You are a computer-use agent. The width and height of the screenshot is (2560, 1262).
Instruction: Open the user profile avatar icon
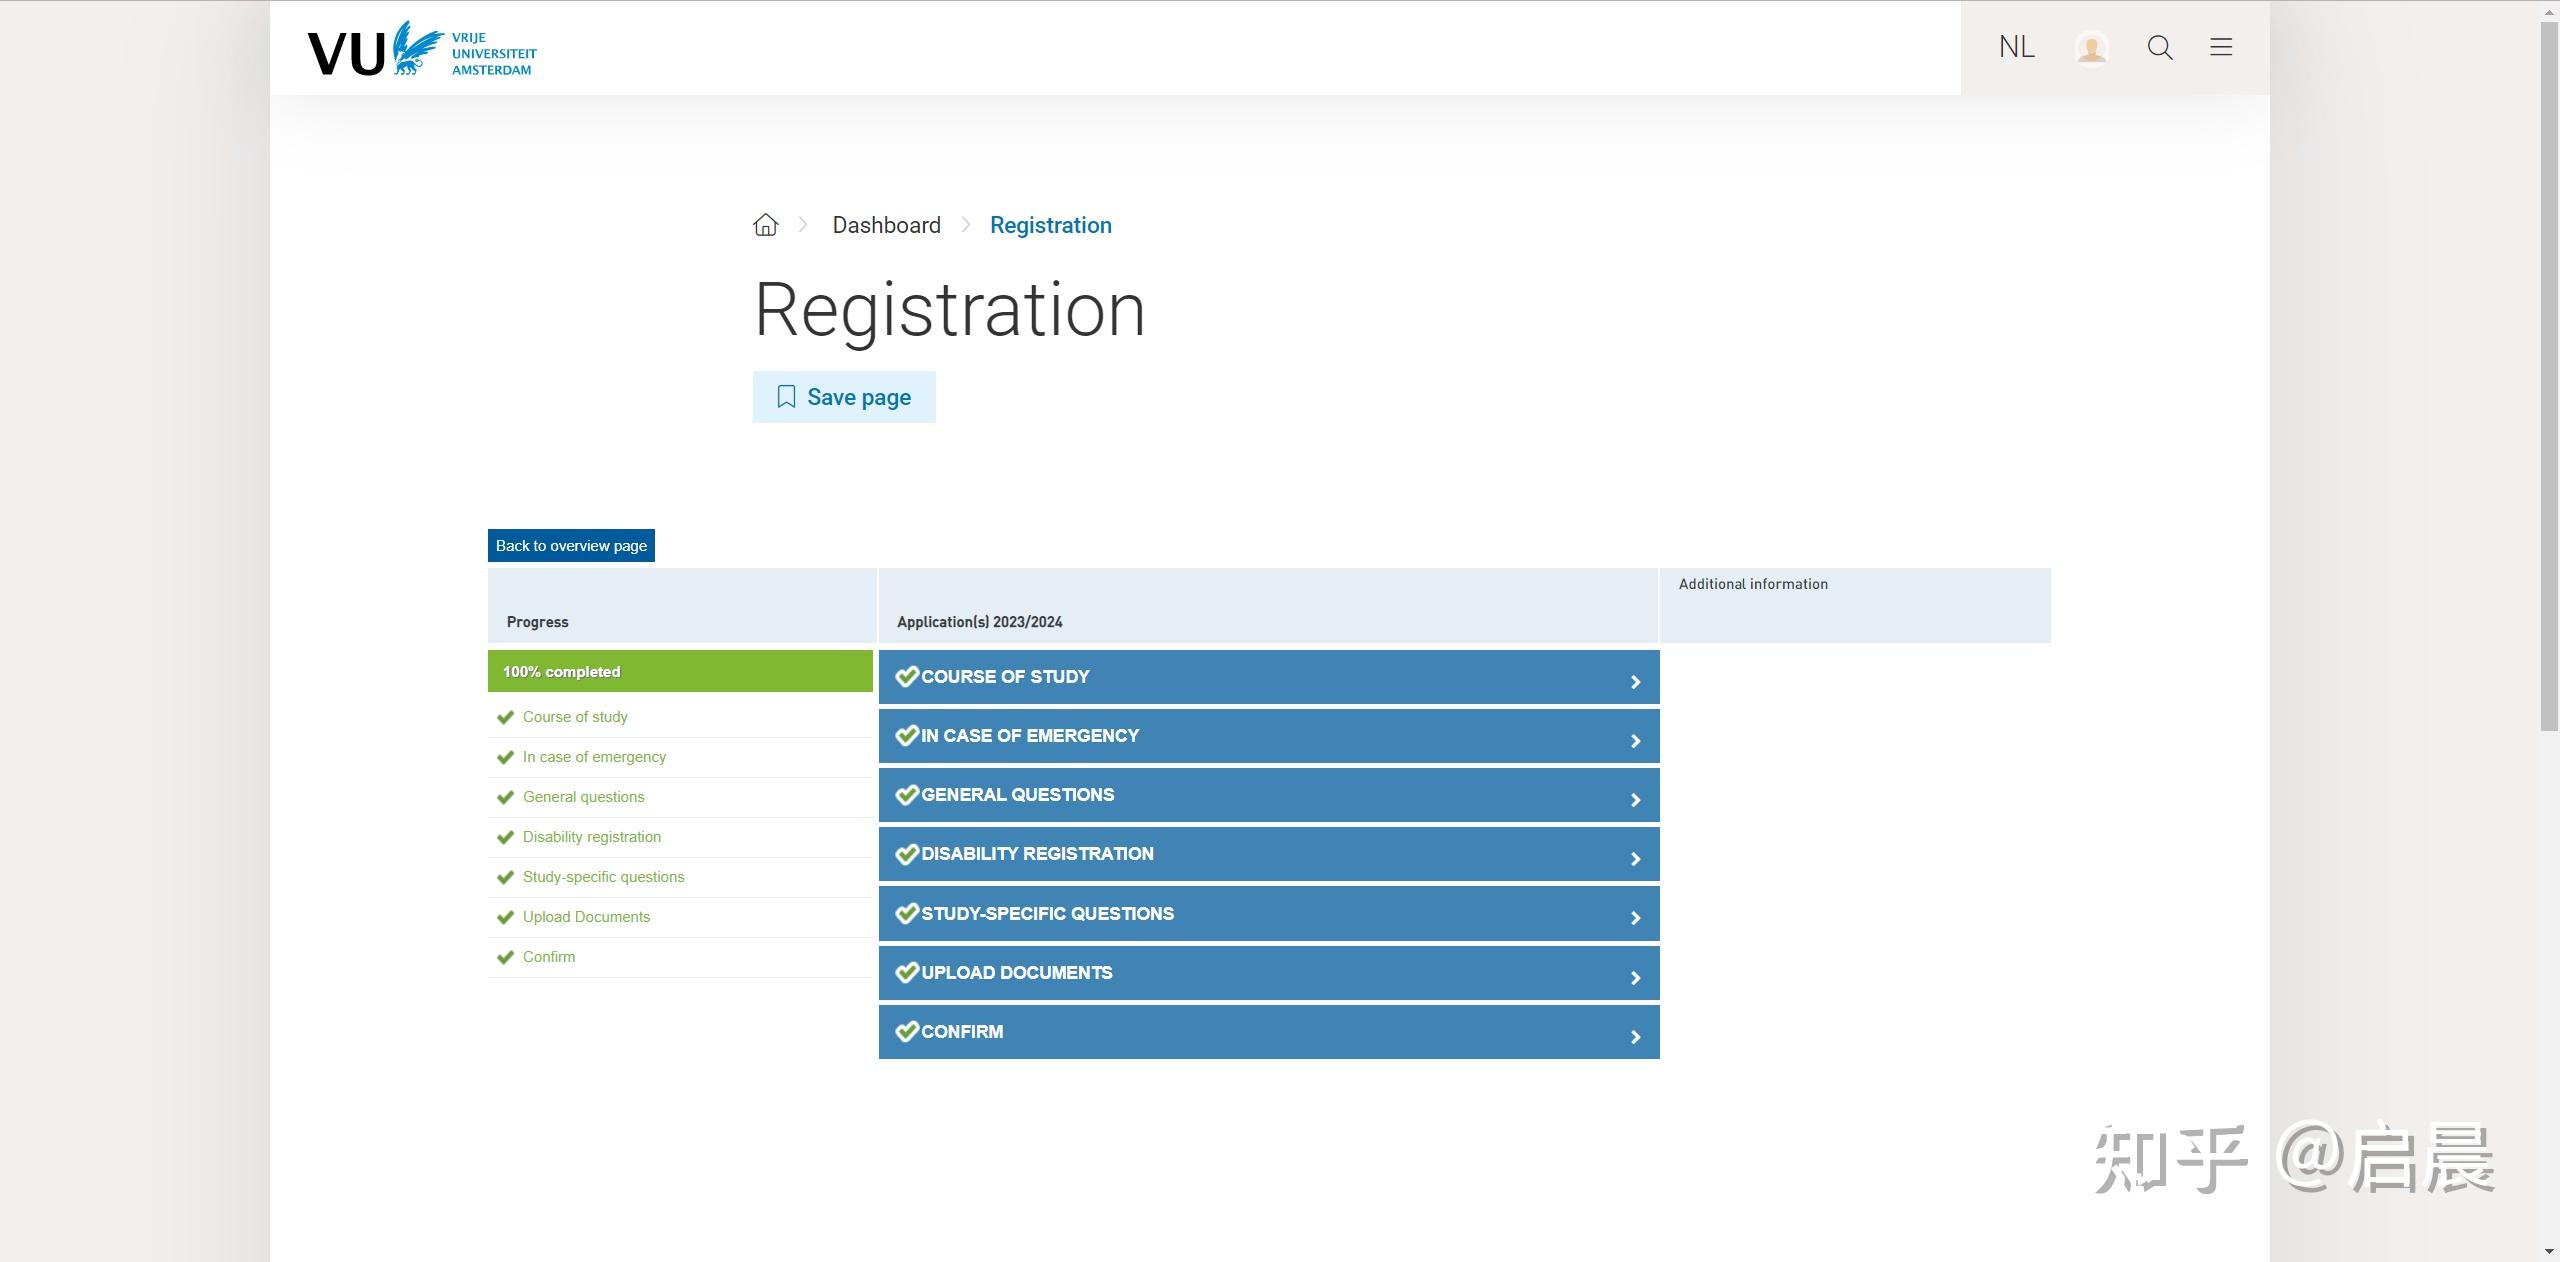tap(2091, 48)
